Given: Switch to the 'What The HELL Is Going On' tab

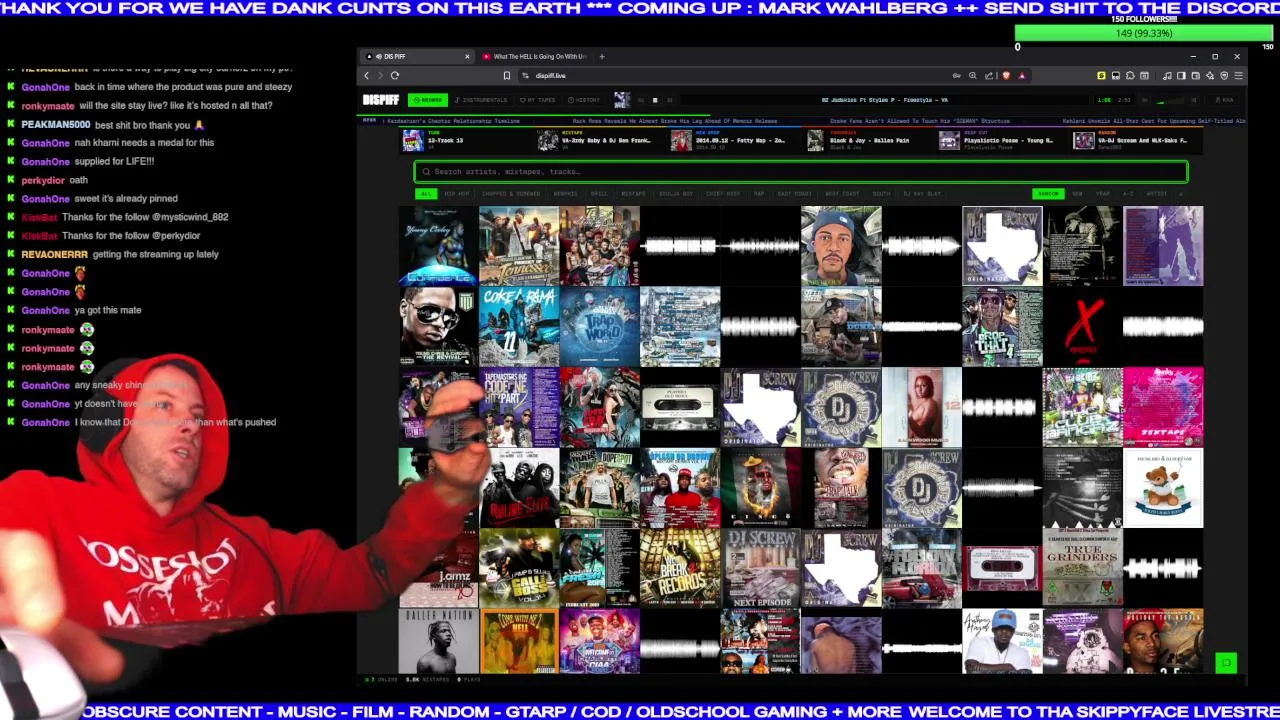Looking at the screenshot, I should [x=535, y=57].
